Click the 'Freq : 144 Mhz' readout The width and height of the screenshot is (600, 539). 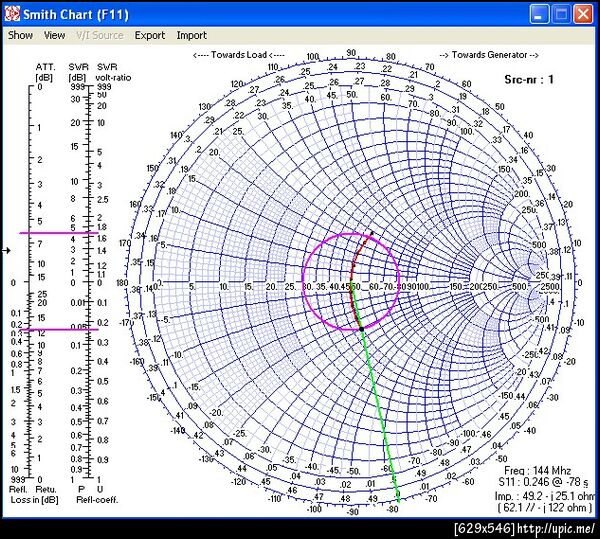pos(537,470)
